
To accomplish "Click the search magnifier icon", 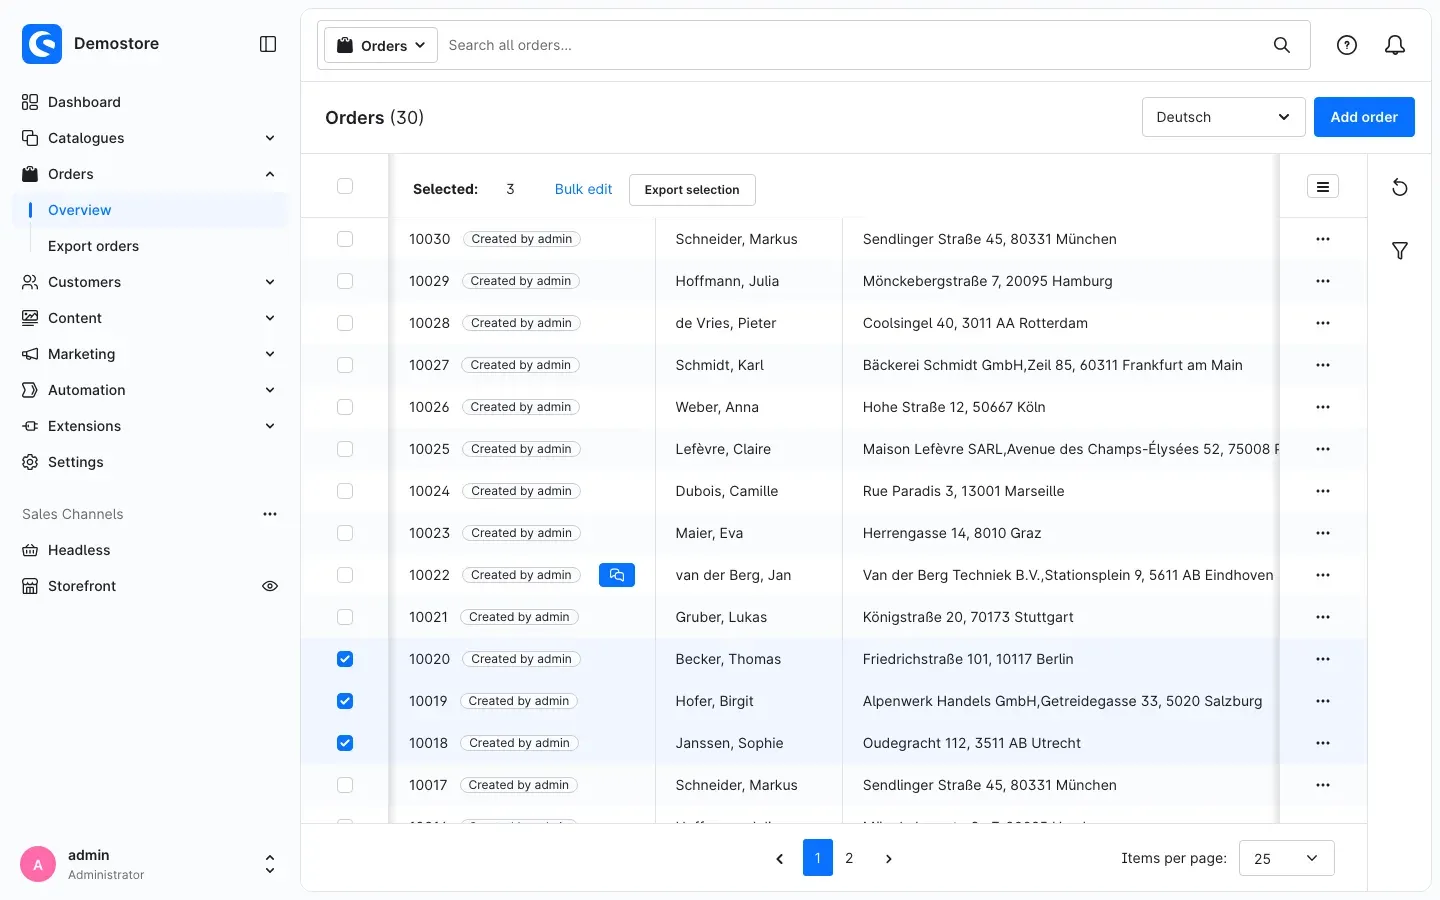I will pos(1282,45).
